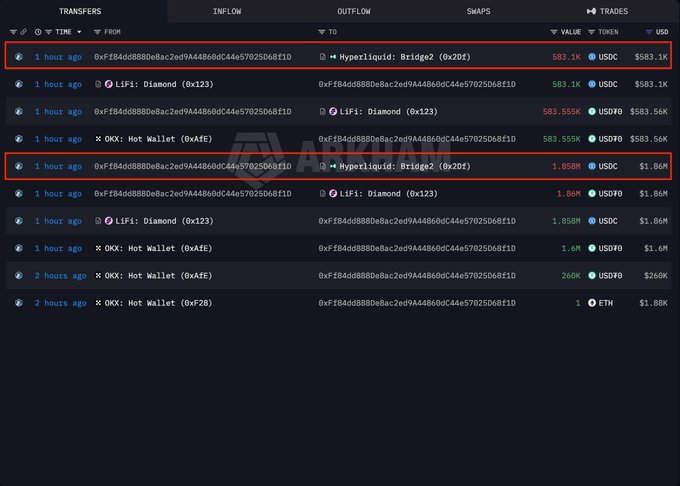The width and height of the screenshot is (680, 486).
Task: Click OKX logo in the 1 ETH row
Action: tap(98, 303)
